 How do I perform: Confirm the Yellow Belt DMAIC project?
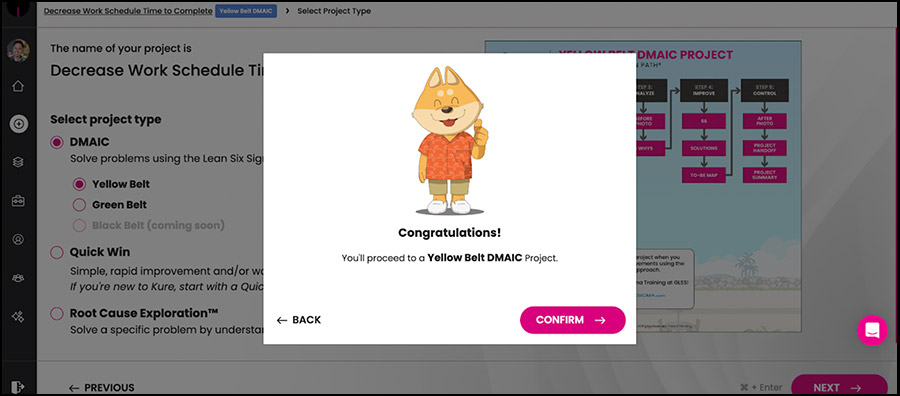coord(572,320)
